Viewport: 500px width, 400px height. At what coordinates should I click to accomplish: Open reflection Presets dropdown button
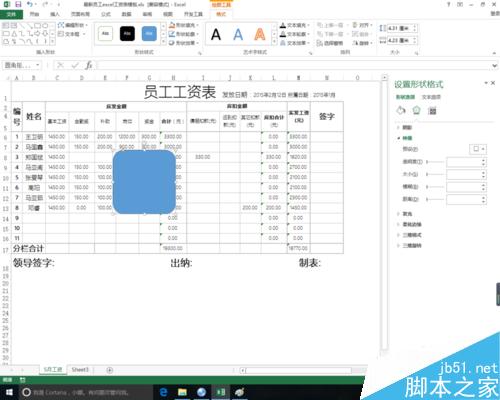[478, 149]
